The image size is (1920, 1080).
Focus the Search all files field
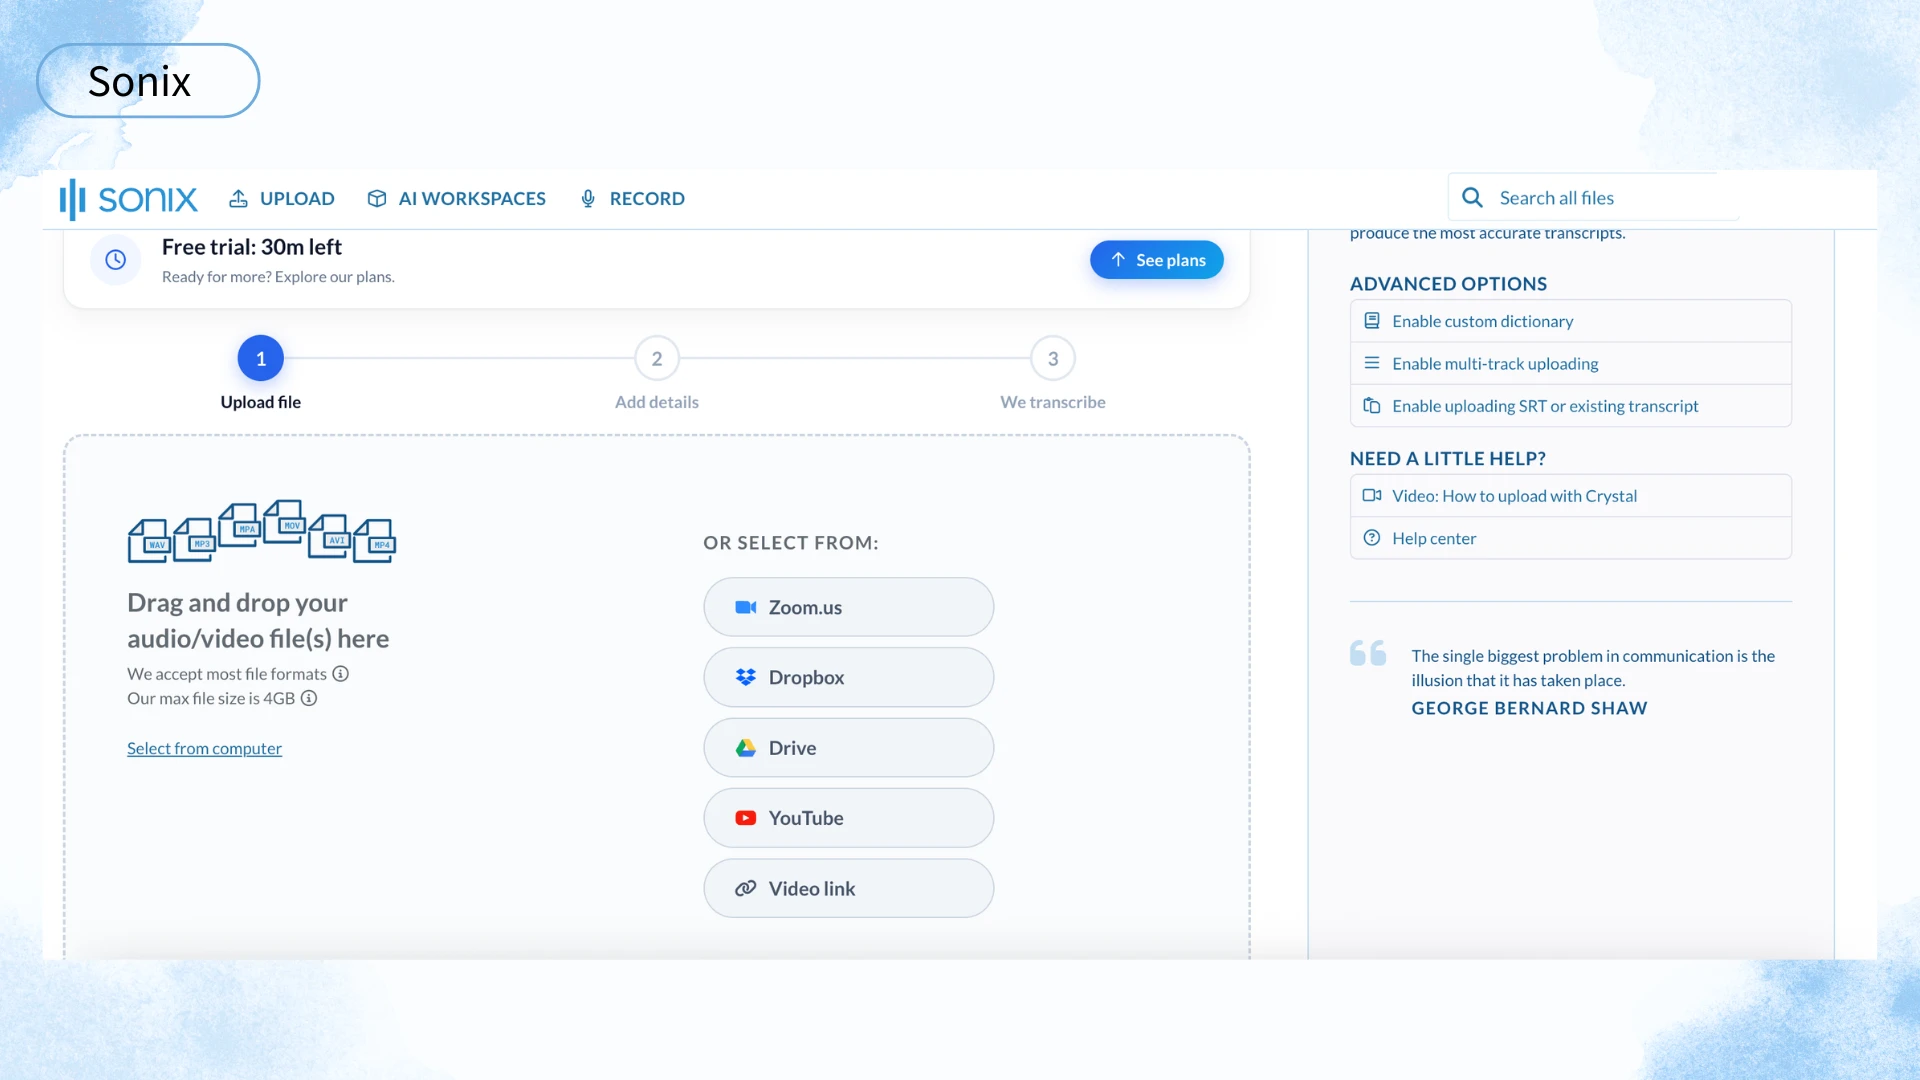1594,198
